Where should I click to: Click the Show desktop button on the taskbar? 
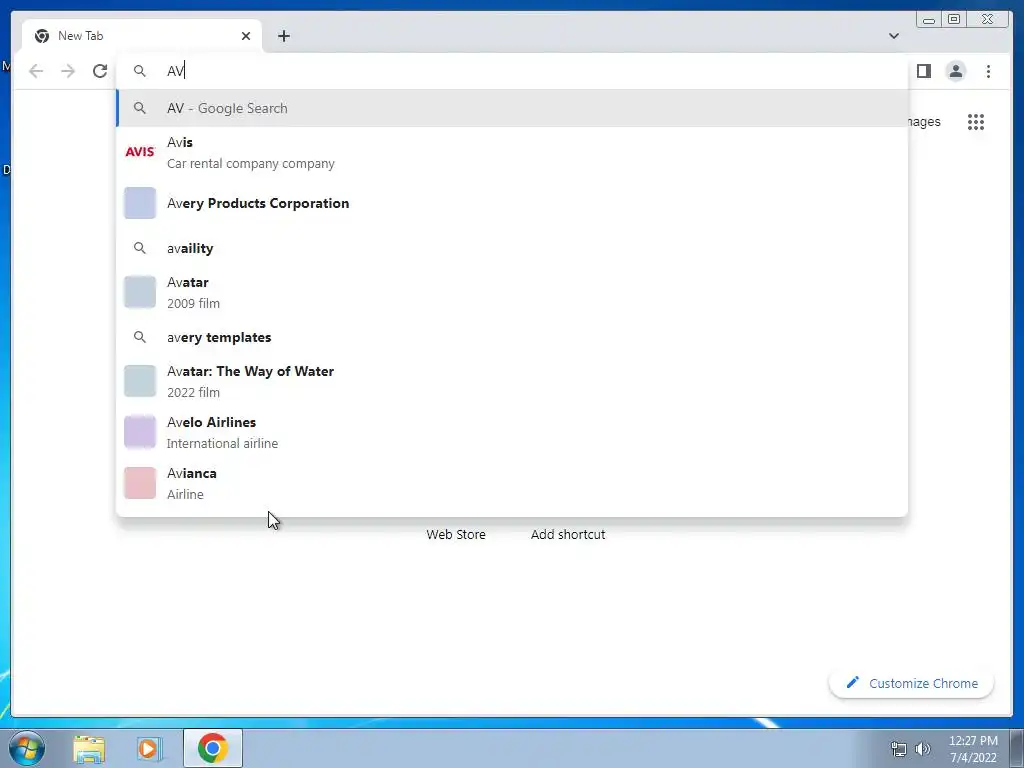[x=1017, y=748]
